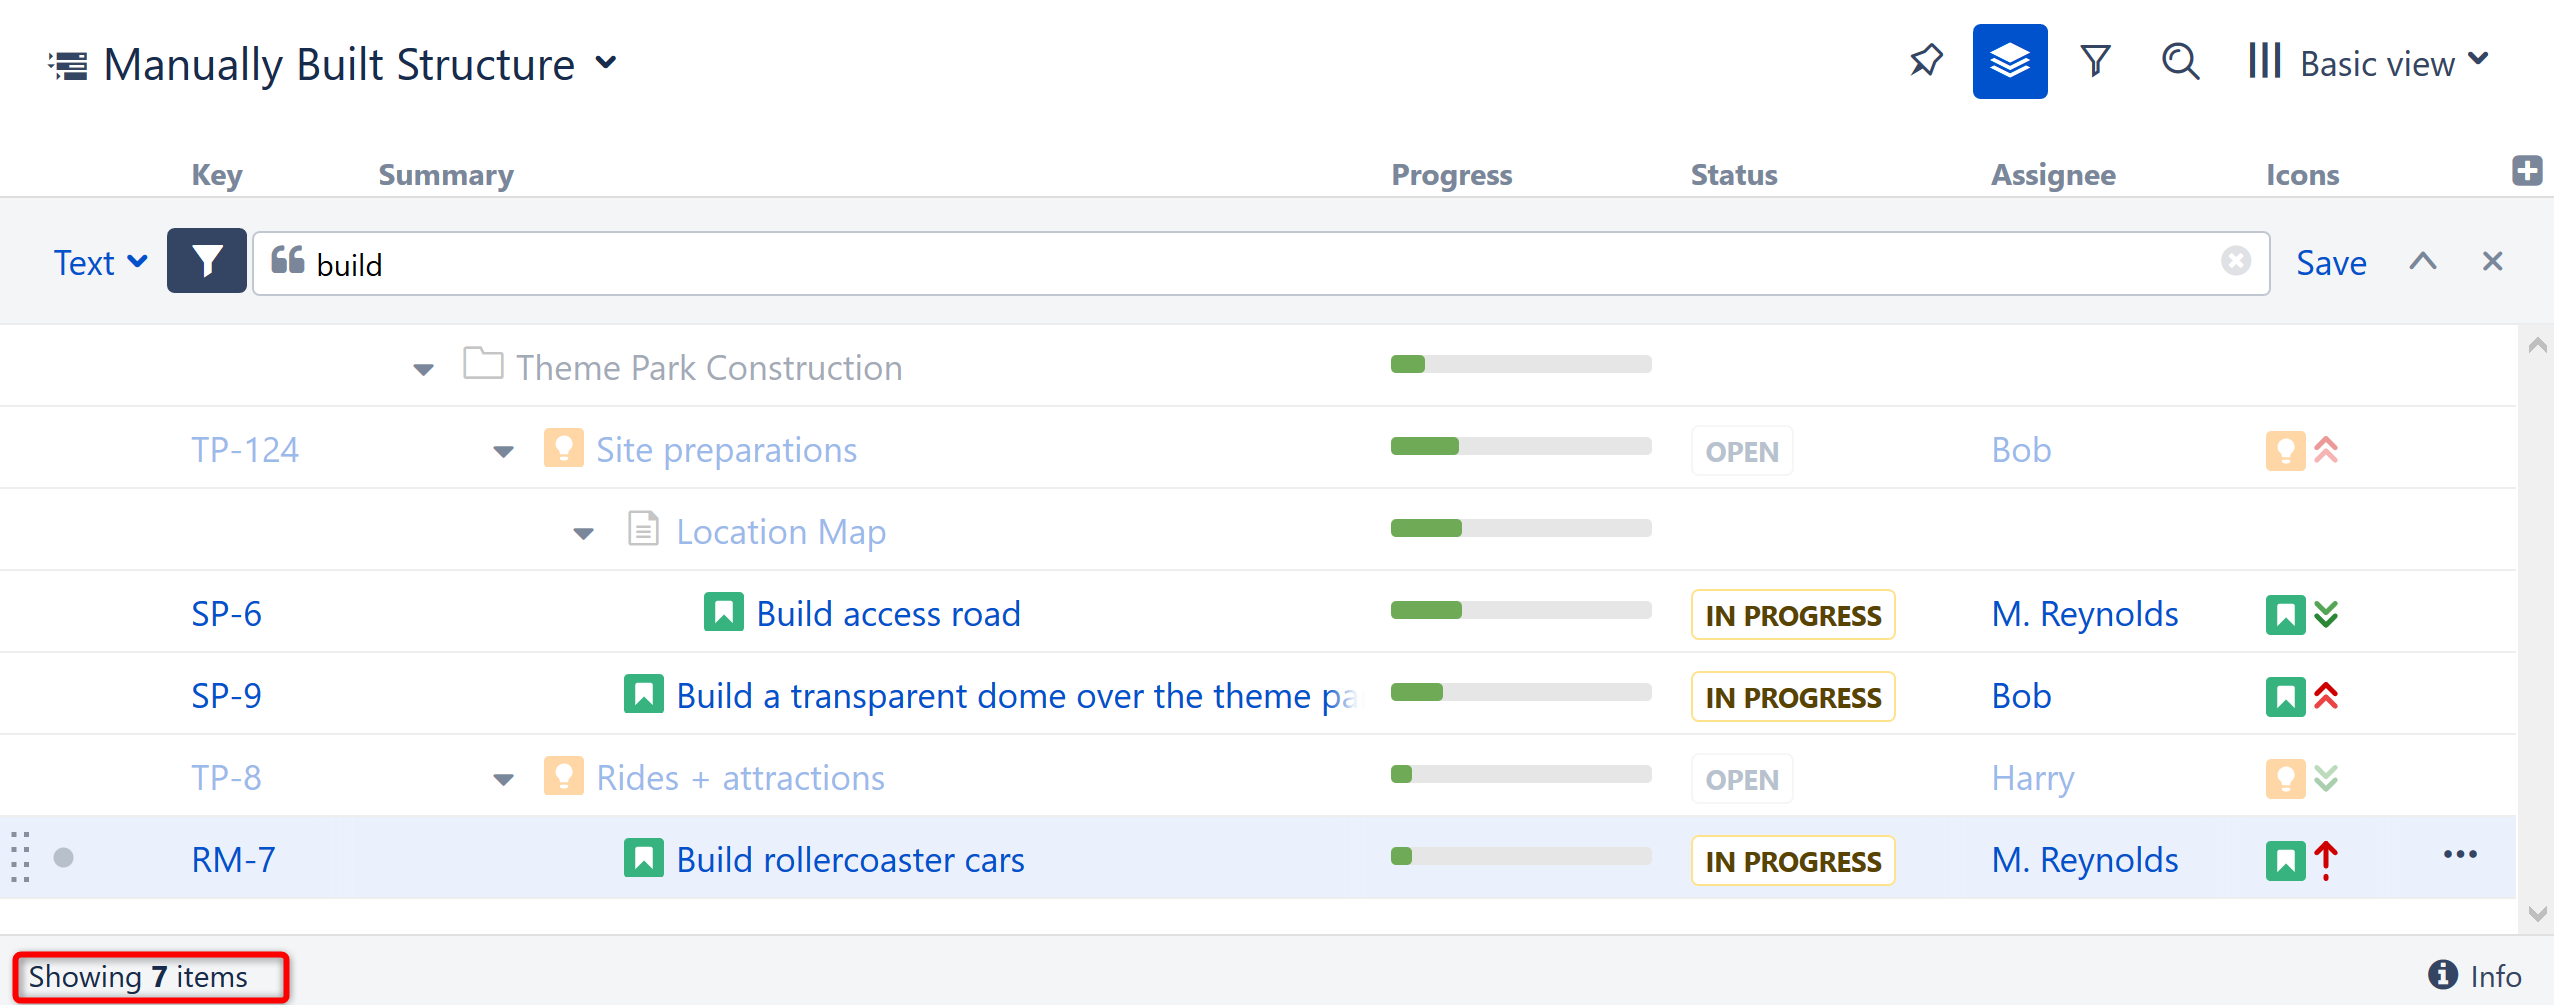Open the Text search mode dropdown
This screenshot has width=2554, height=1005.
click(100, 263)
